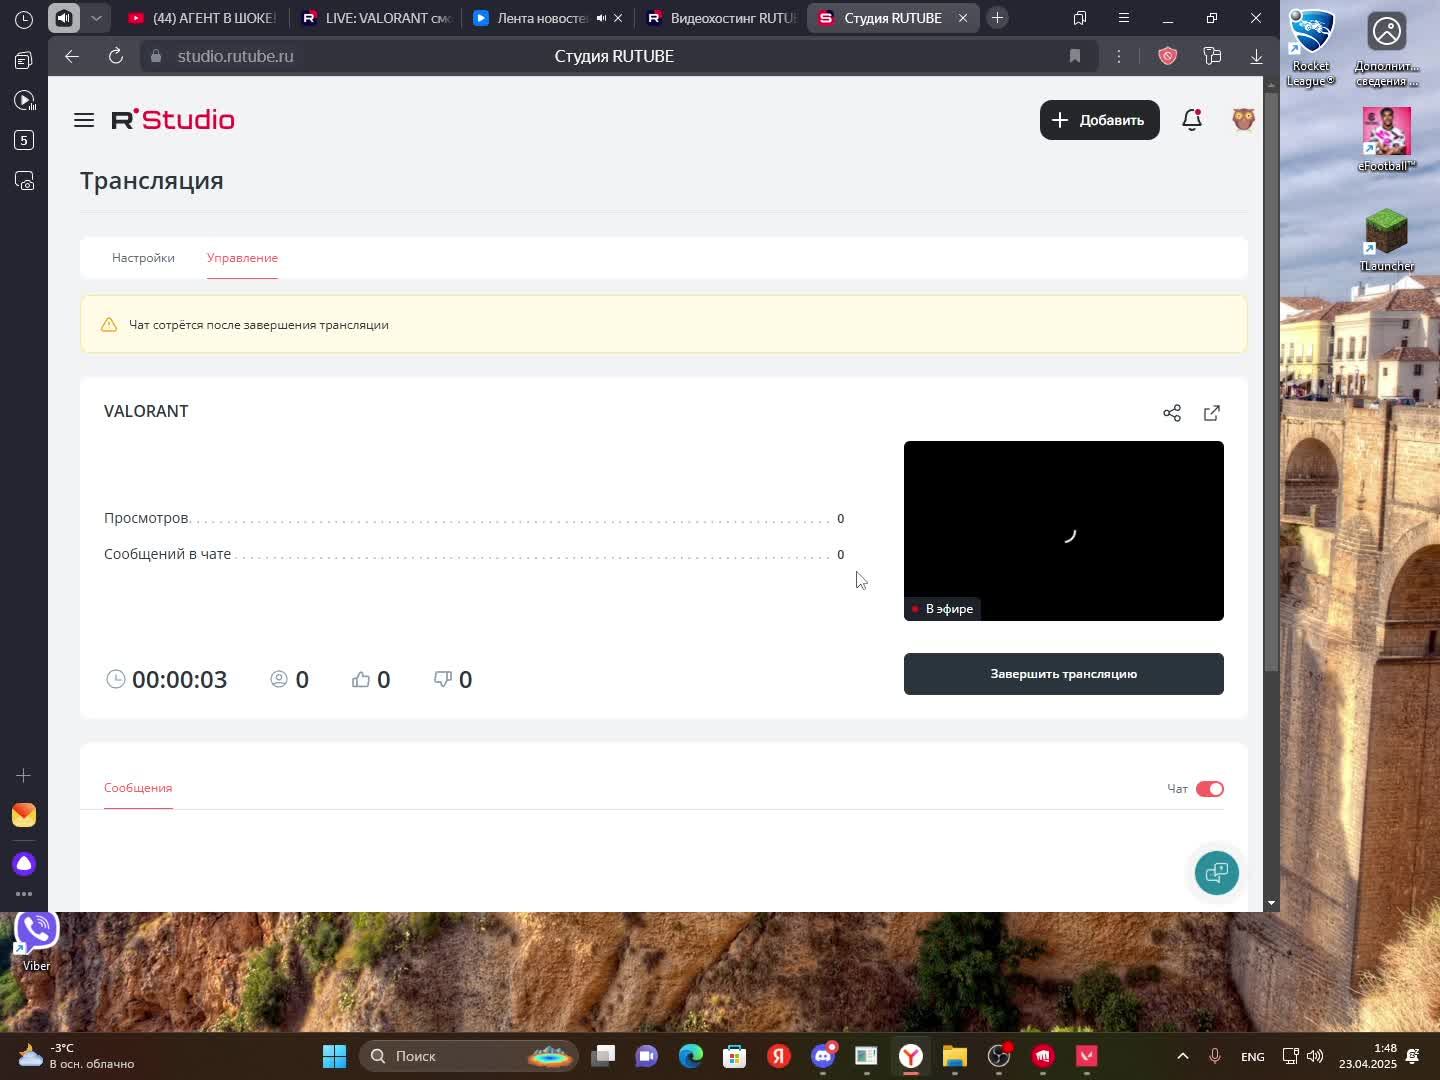
Task: Open a new browser tab
Action: (x=997, y=18)
